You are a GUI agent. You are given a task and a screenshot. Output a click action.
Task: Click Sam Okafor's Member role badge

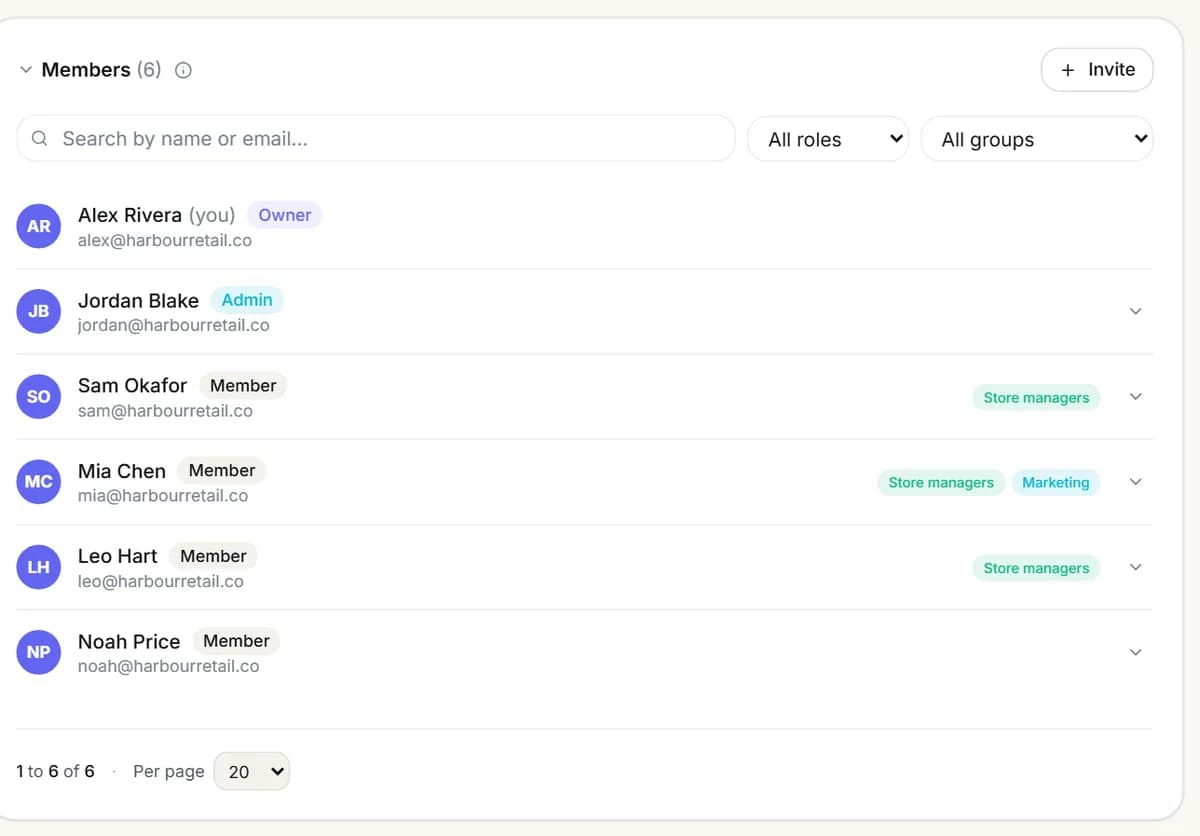(x=243, y=385)
